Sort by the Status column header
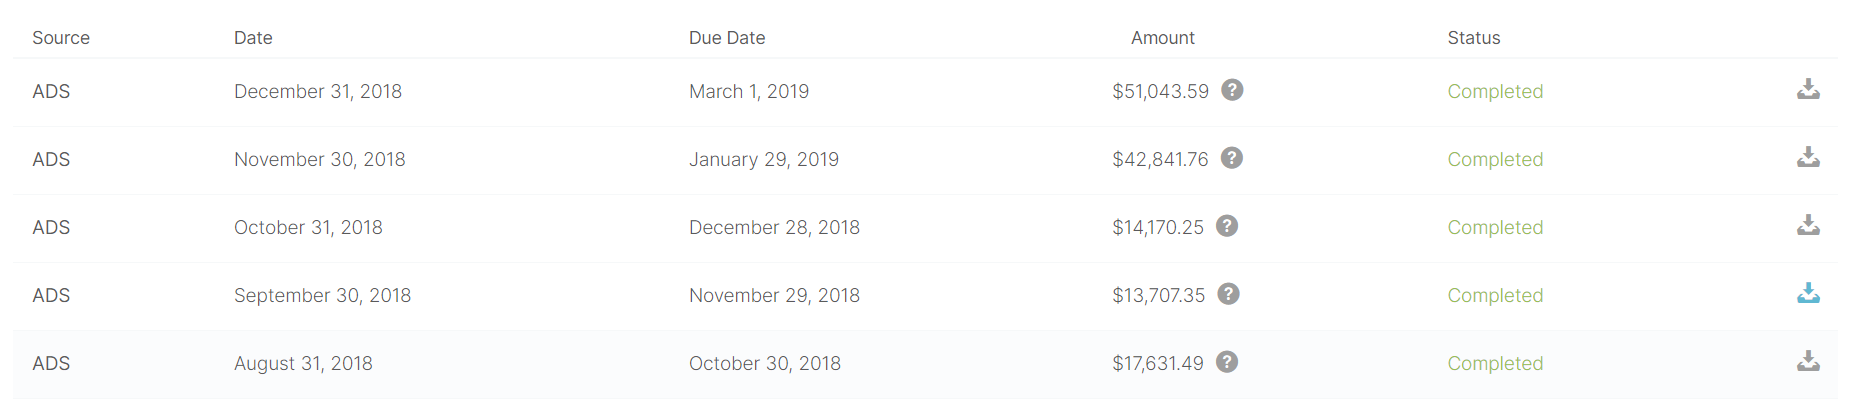This screenshot has width=1862, height=417. tap(1474, 38)
